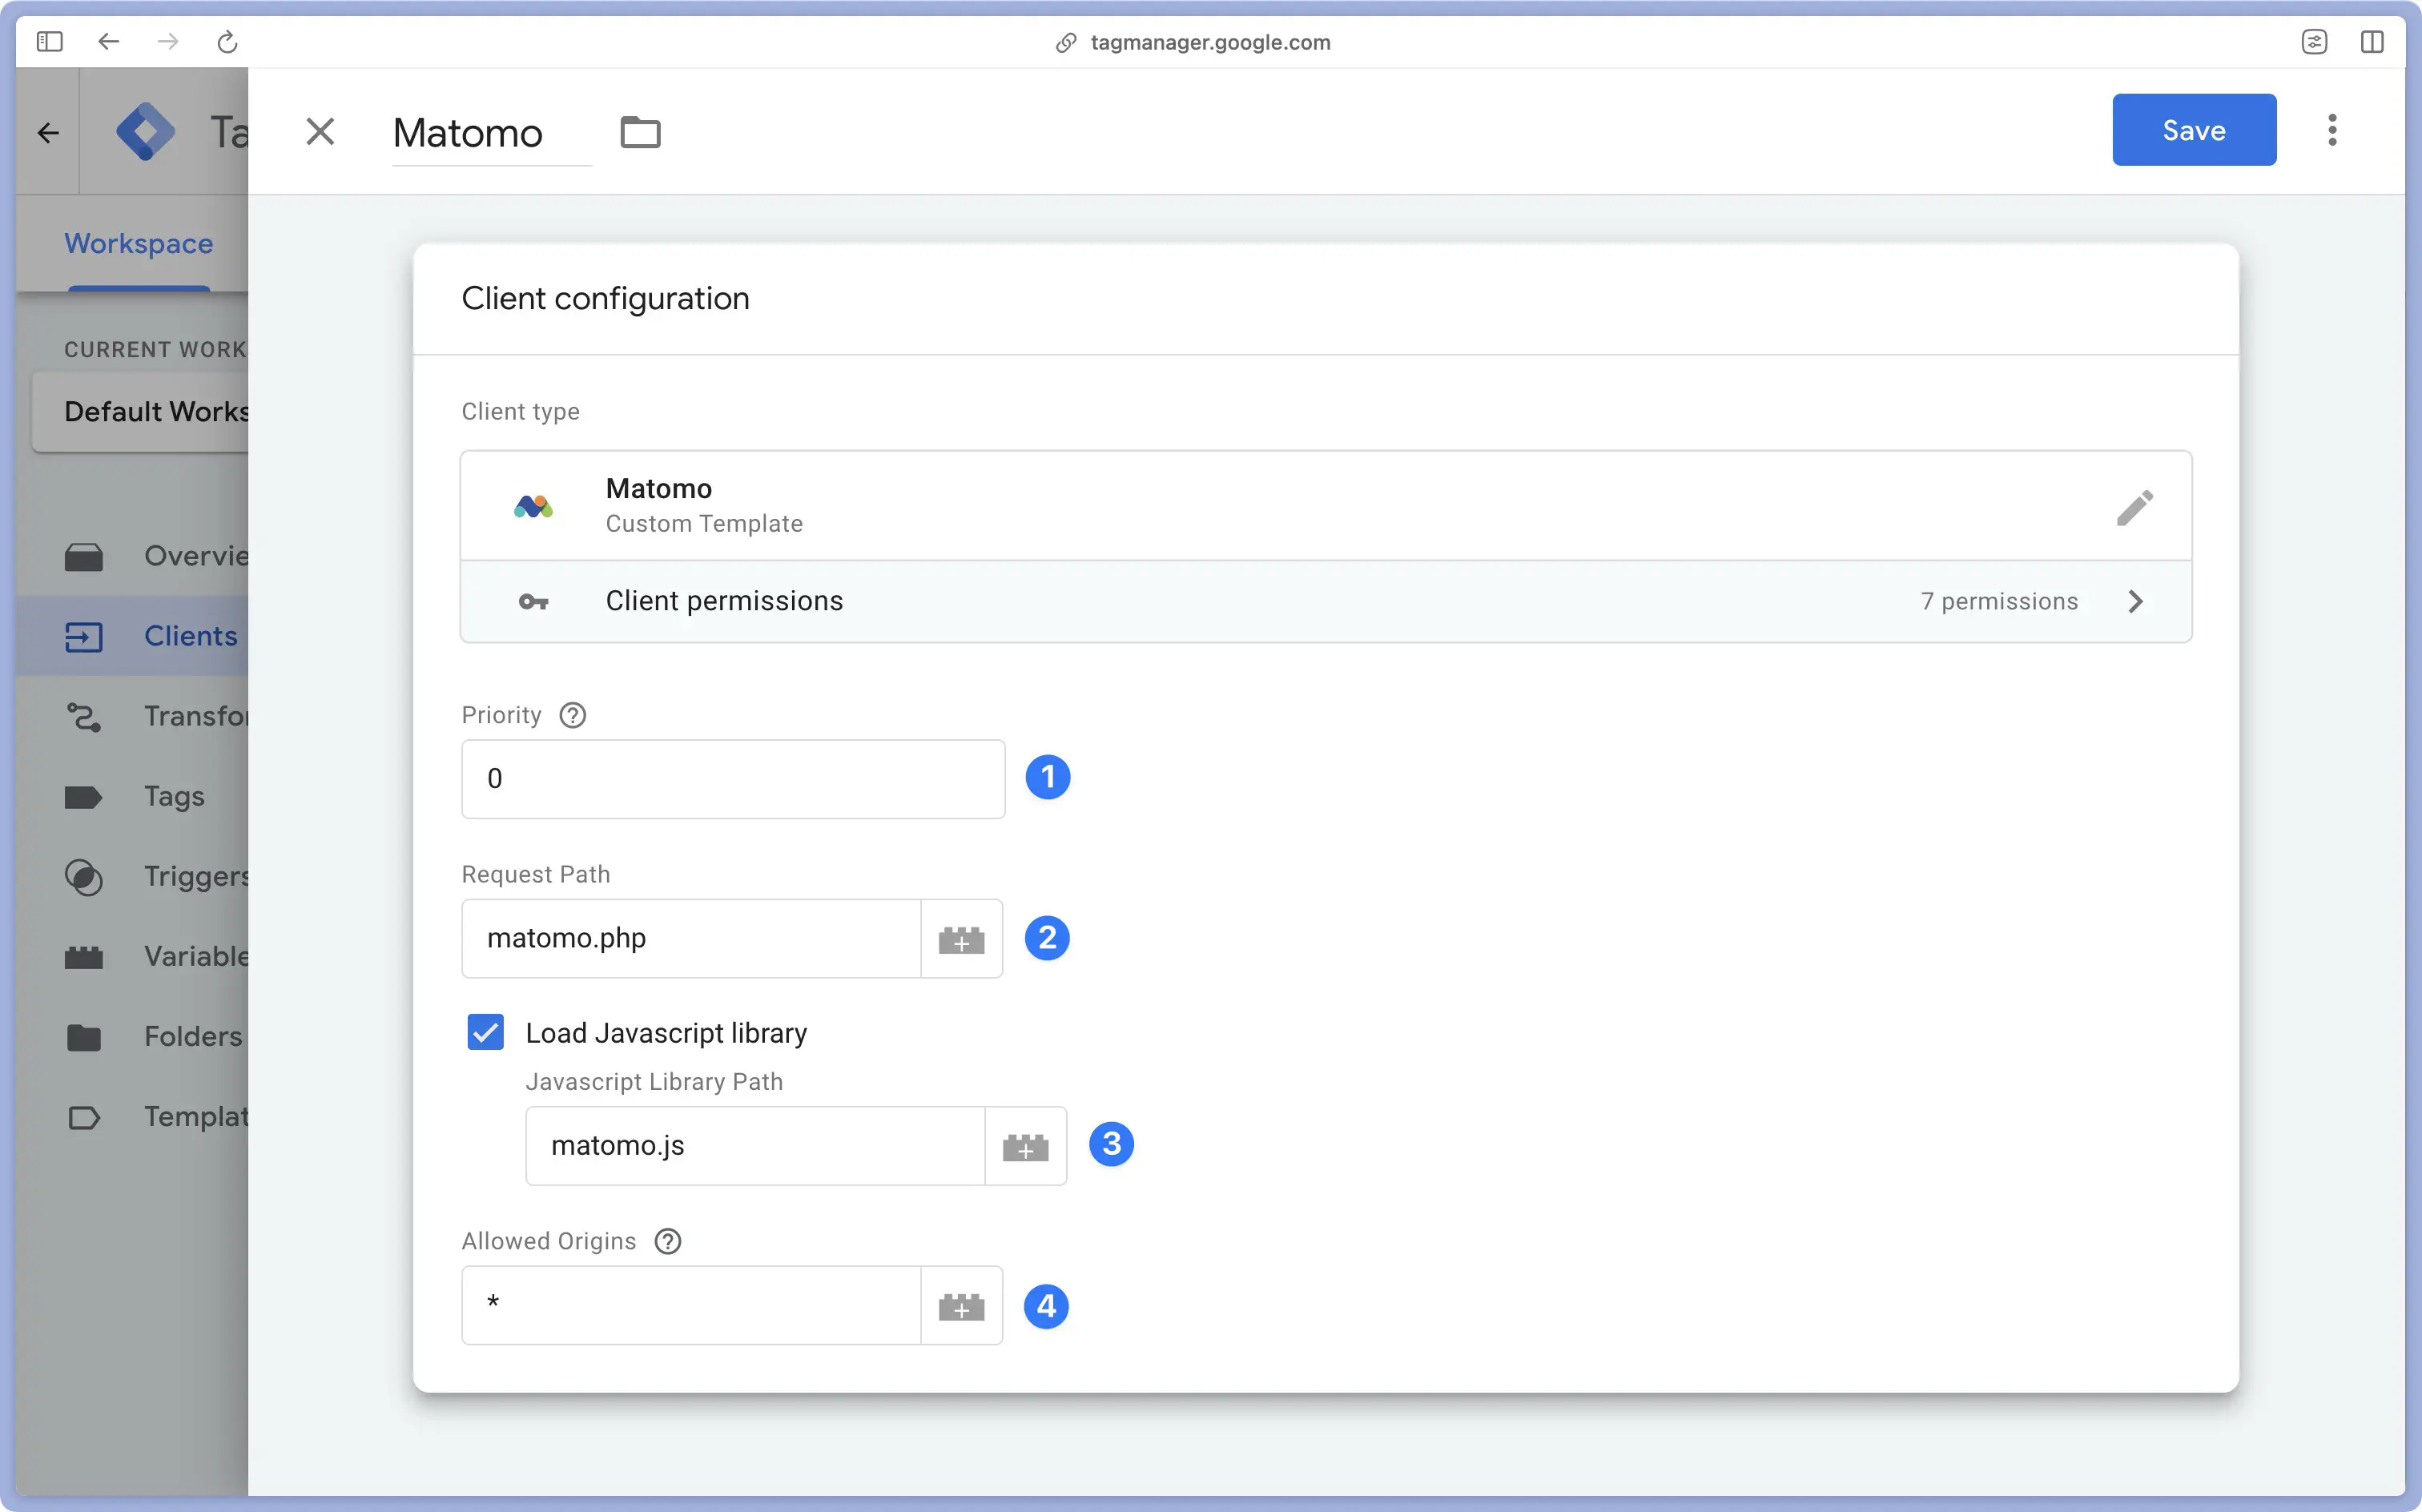
Task: Open Folders in the sidebar
Action: 133,1036
